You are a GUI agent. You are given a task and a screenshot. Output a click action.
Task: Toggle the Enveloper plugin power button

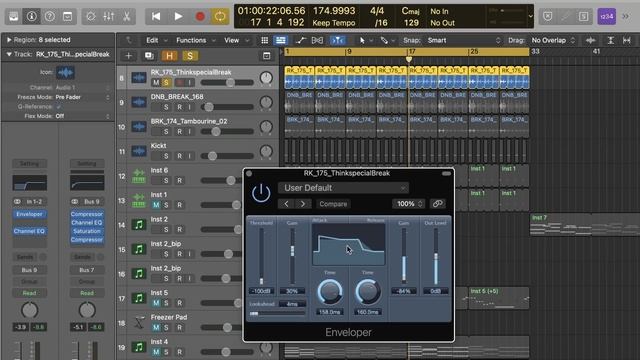pos(261,193)
